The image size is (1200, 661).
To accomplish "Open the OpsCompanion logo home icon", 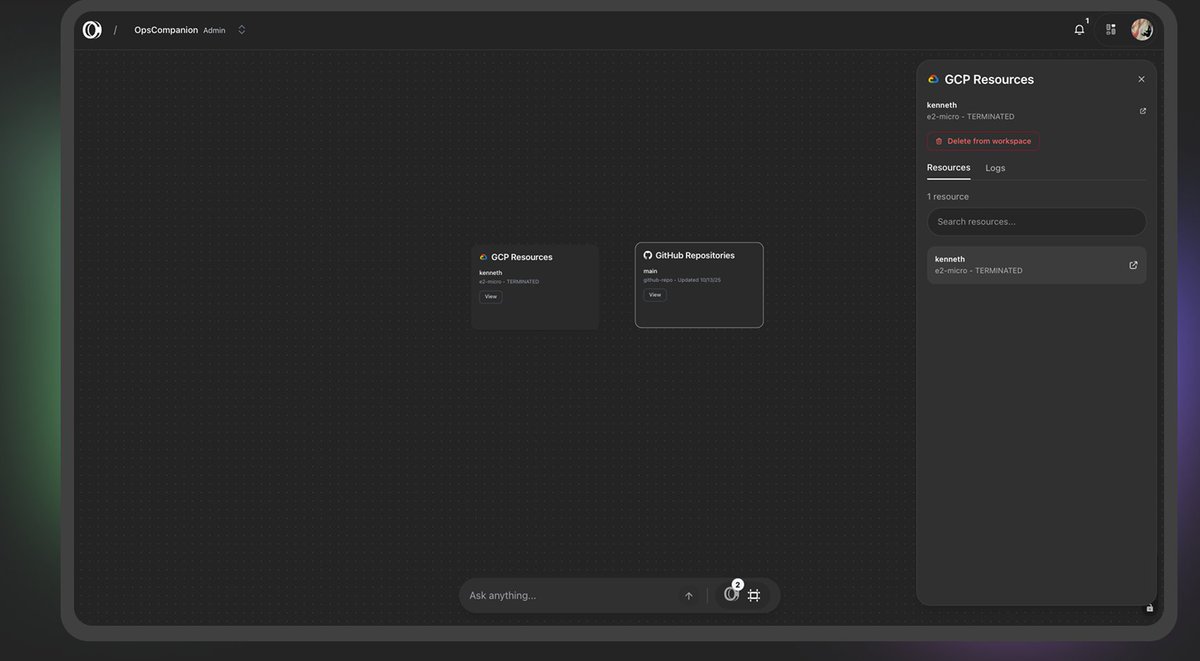I will (92, 30).
